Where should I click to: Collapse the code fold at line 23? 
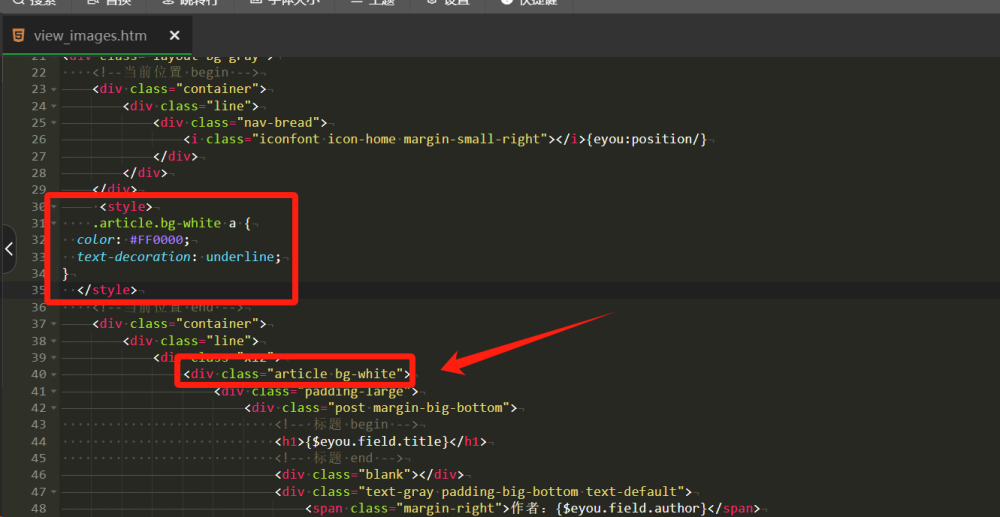click(54, 89)
